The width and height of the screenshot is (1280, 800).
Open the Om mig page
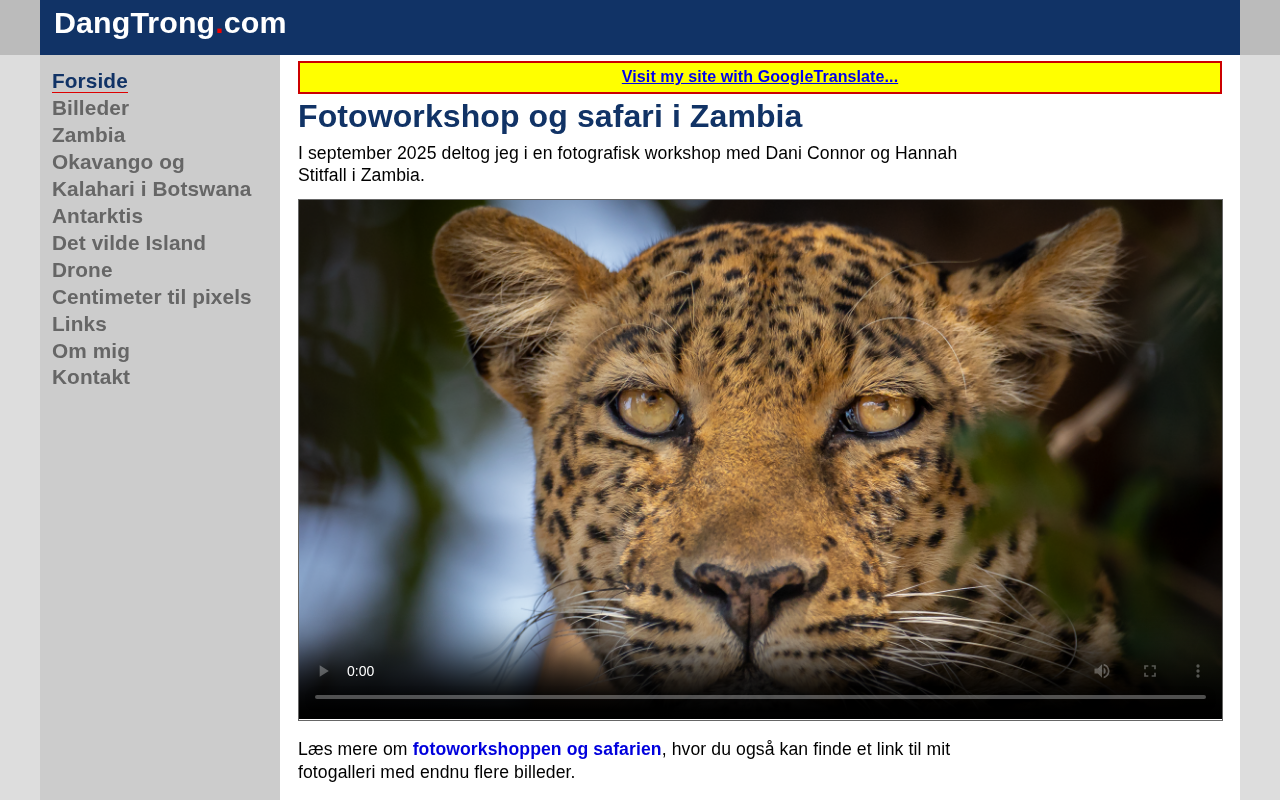(91, 351)
